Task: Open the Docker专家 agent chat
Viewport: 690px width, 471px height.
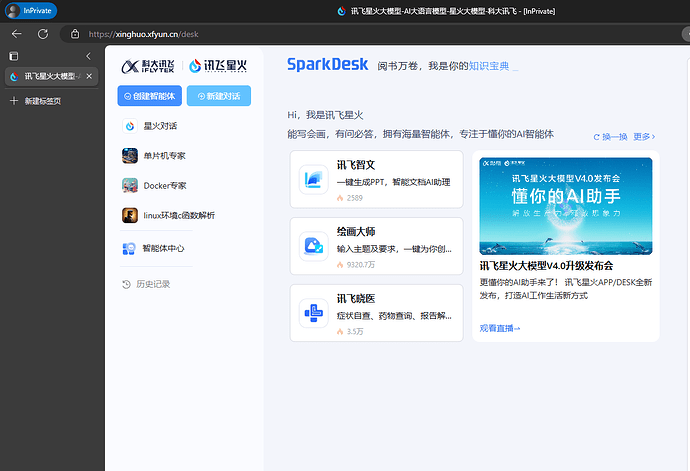Action: (165, 186)
